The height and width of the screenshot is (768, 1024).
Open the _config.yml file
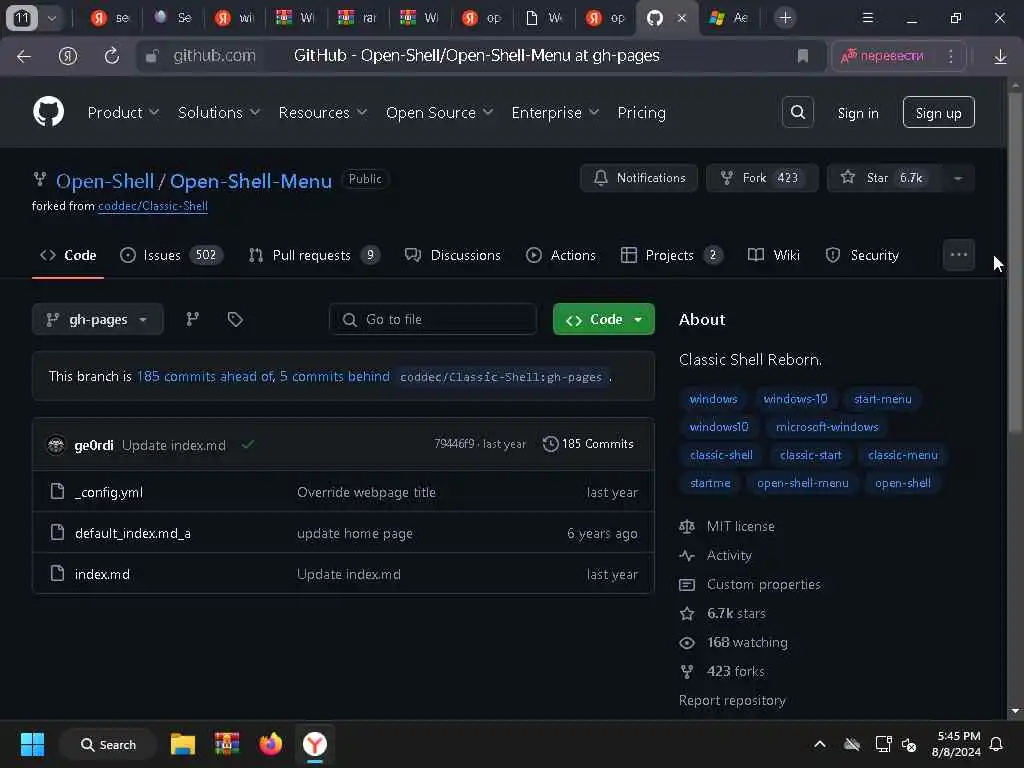coord(108,492)
